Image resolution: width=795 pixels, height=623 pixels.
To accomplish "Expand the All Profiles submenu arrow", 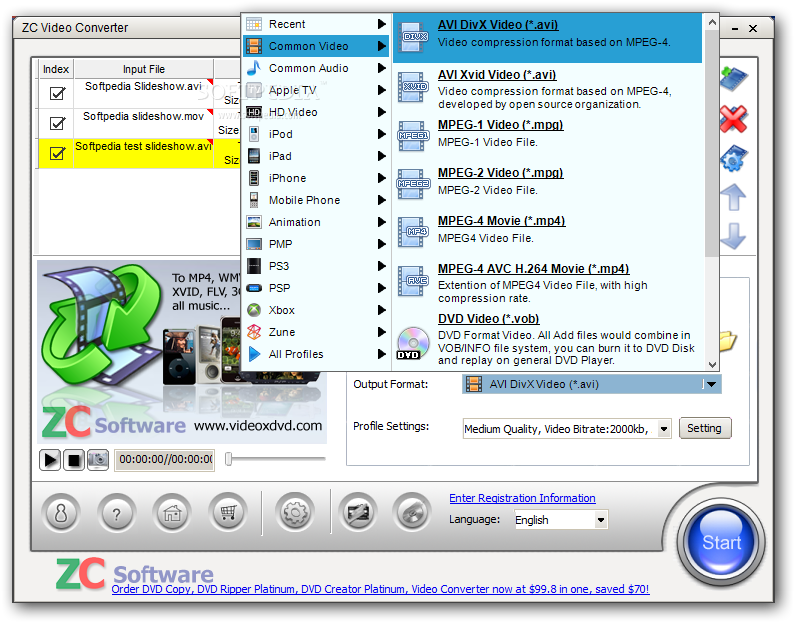I will pyautogui.click(x=382, y=354).
